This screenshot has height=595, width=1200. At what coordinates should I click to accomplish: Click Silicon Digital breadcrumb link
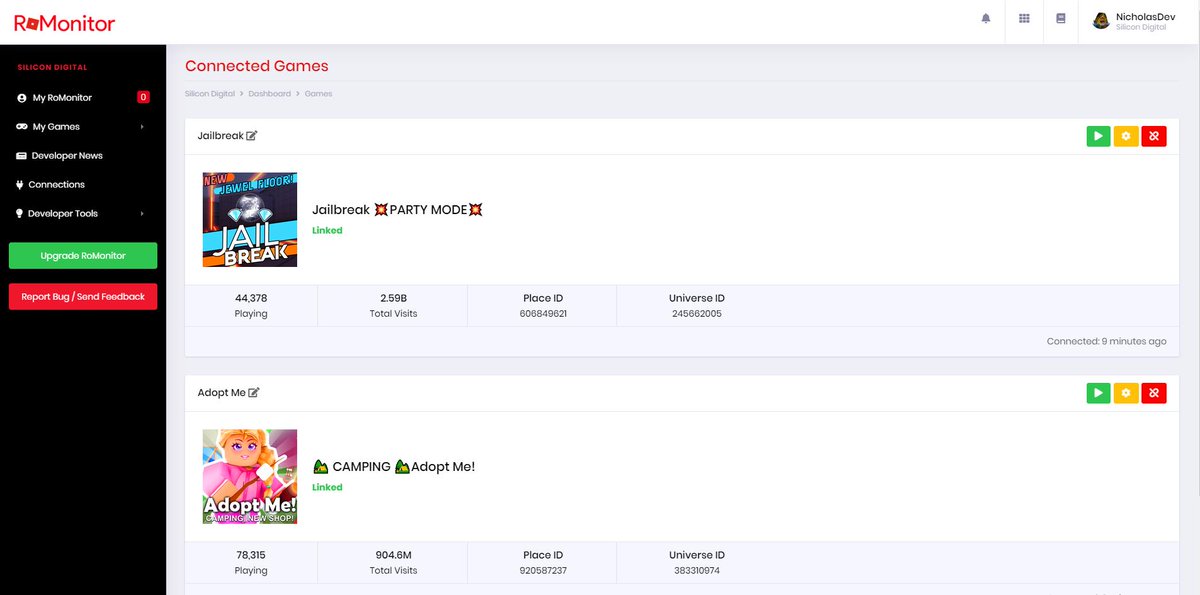[x=210, y=93]
